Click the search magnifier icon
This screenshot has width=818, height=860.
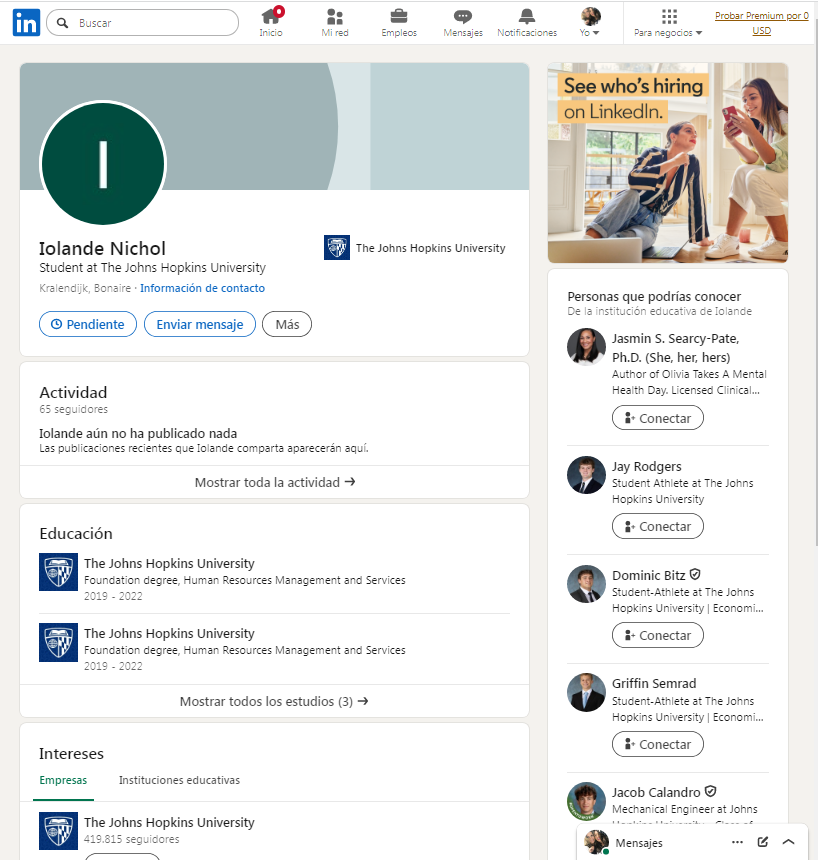tap(63, 23)
